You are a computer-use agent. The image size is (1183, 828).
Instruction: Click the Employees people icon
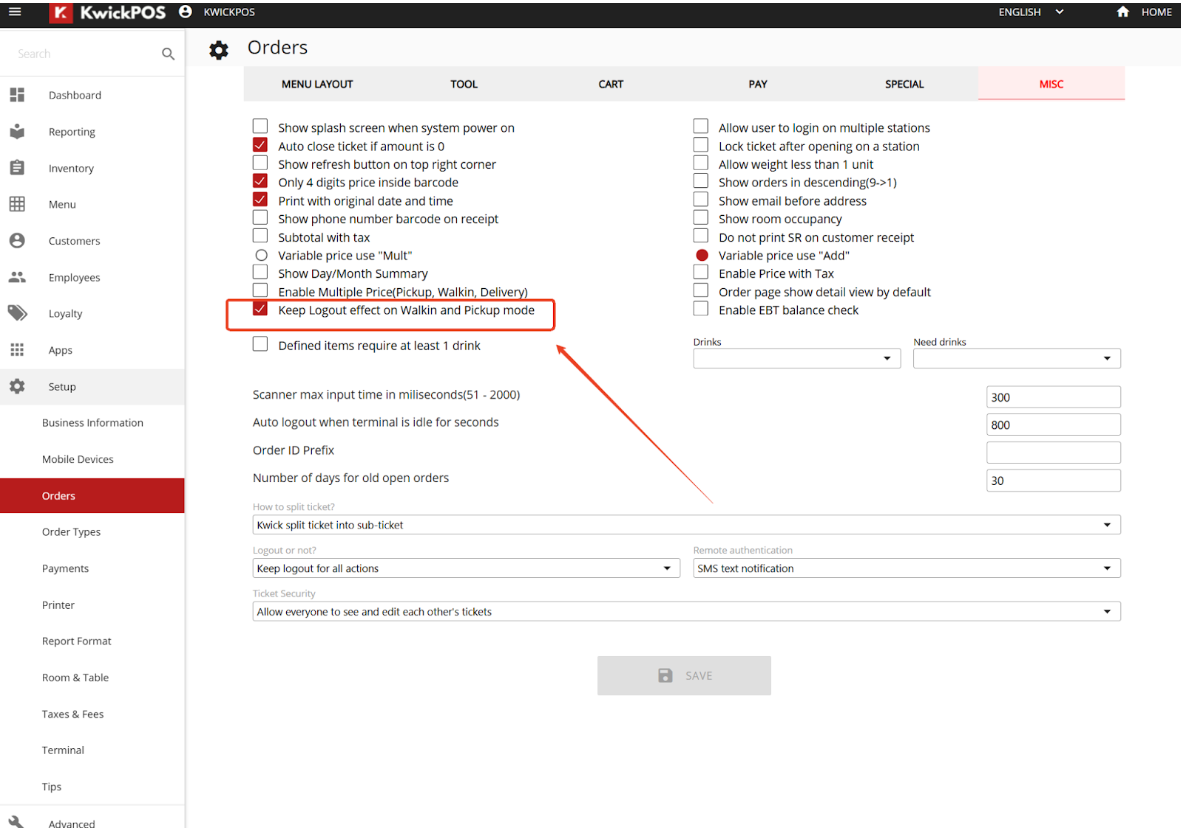(17, 277)
